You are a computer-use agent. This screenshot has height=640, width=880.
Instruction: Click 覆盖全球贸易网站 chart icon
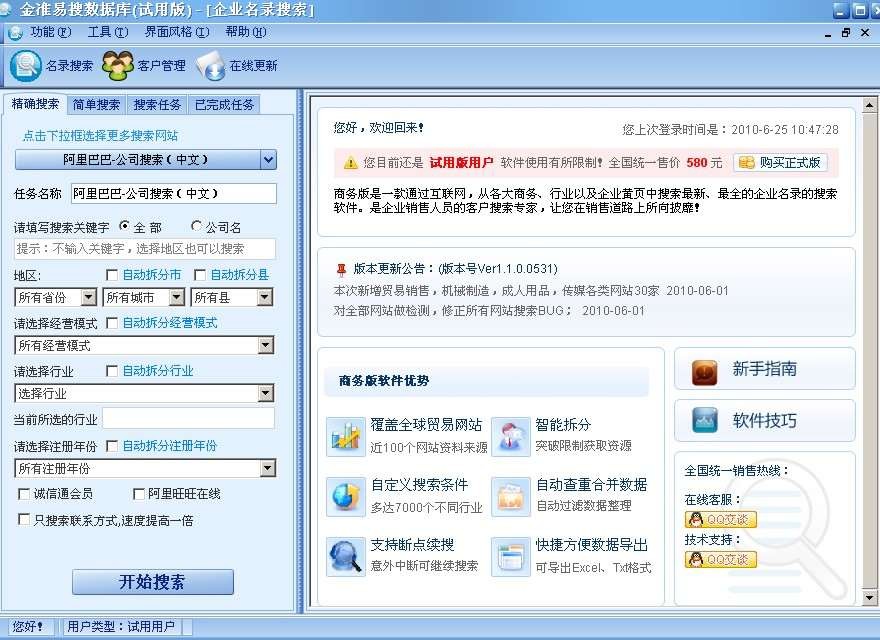tap(346, 436)
